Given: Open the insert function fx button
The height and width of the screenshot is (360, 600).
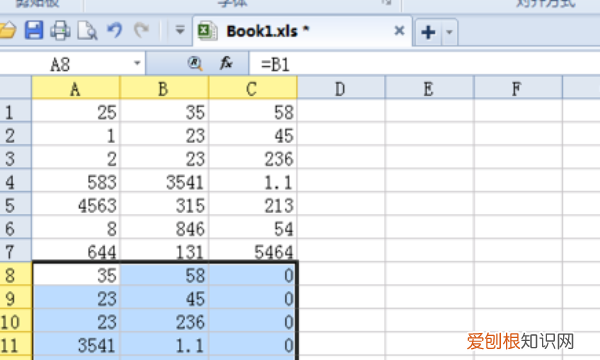Looking at the screenshot, I should (x=226, y=63).
